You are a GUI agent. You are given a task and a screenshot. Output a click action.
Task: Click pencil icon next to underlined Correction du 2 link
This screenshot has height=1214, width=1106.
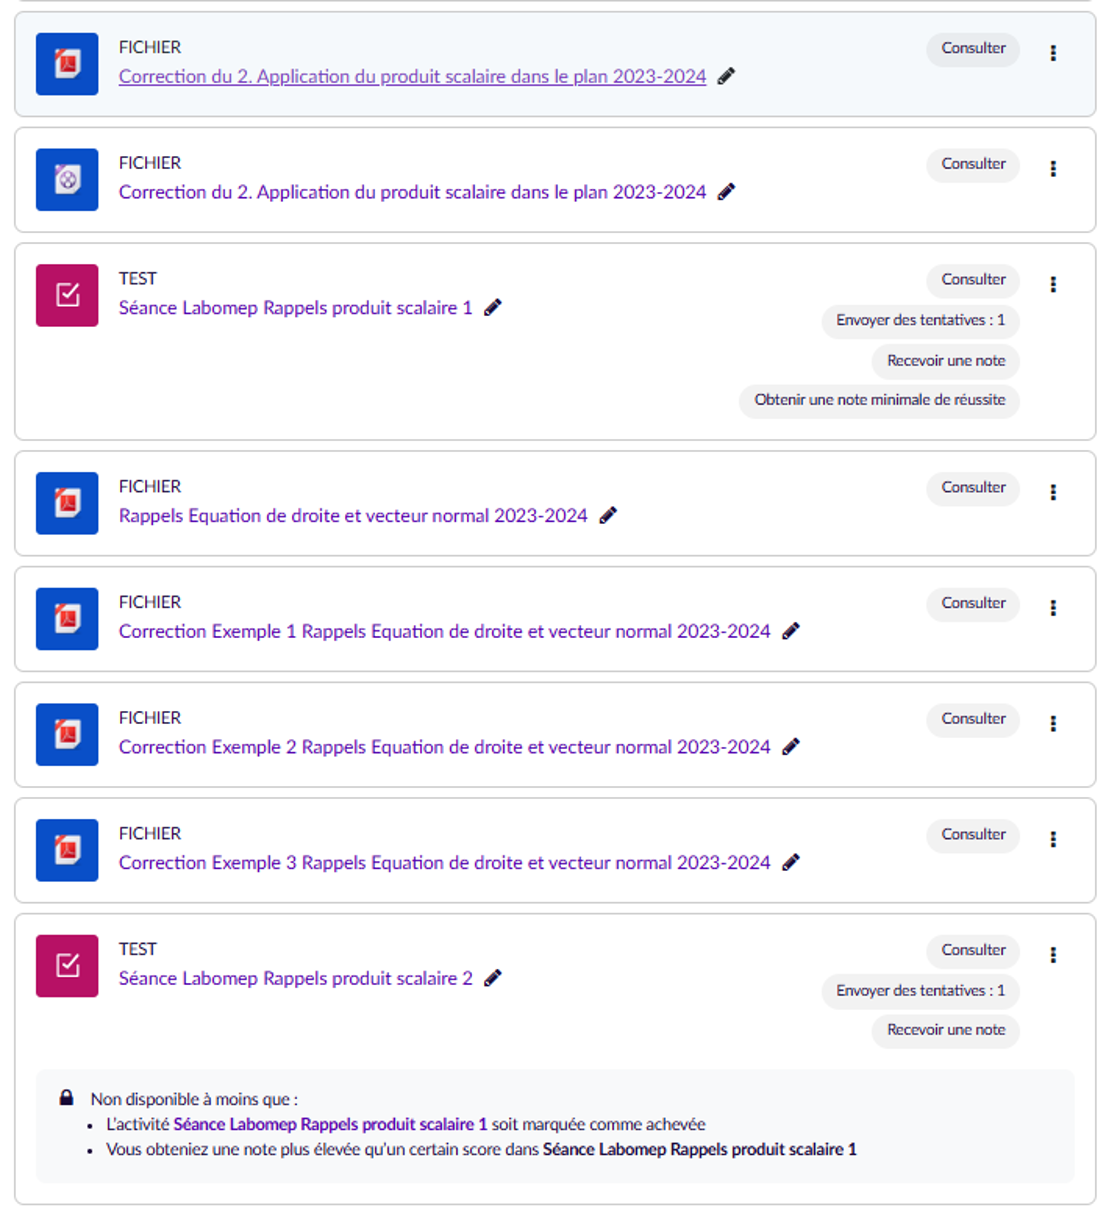(727, 76)
